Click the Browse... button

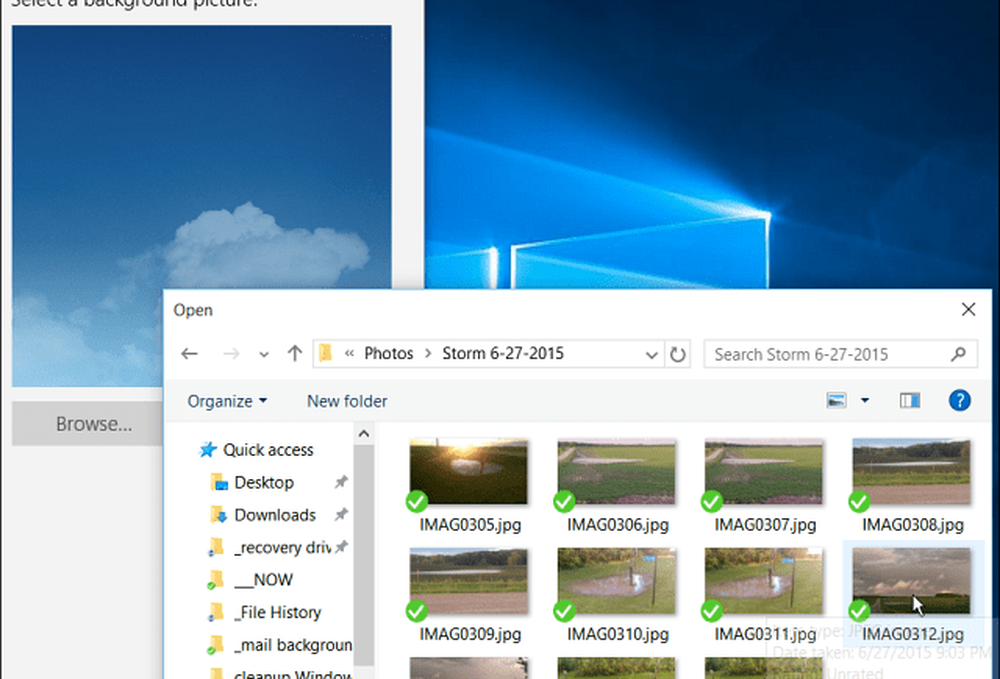[x=93, y=424]
